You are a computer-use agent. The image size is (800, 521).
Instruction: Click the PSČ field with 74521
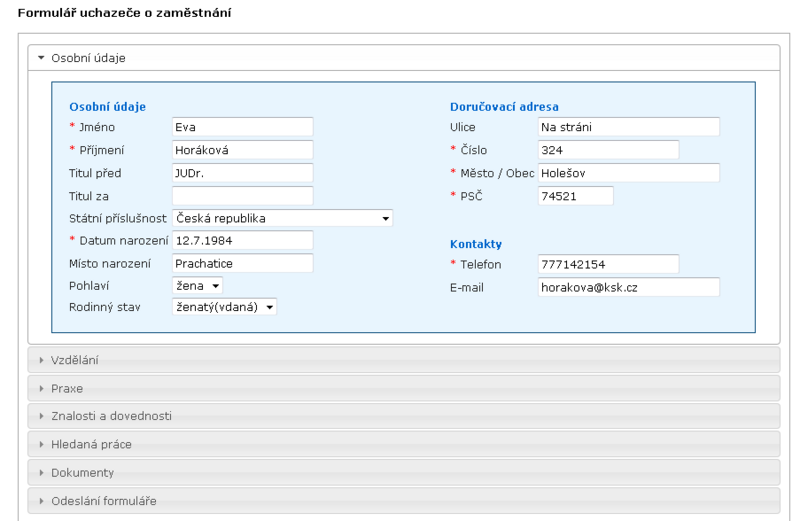coord(576,196)
